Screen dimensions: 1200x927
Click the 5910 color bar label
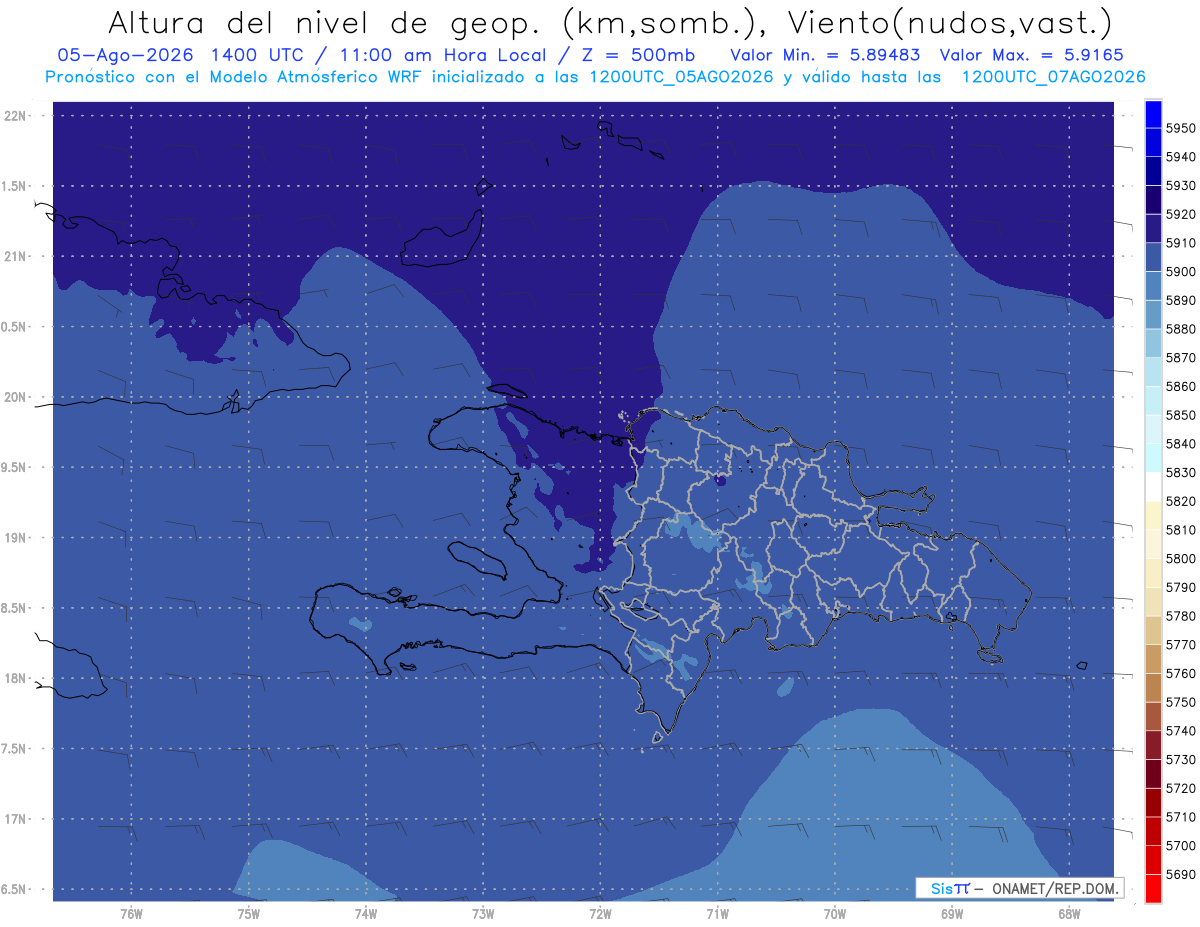click(x=1180, y=243)
